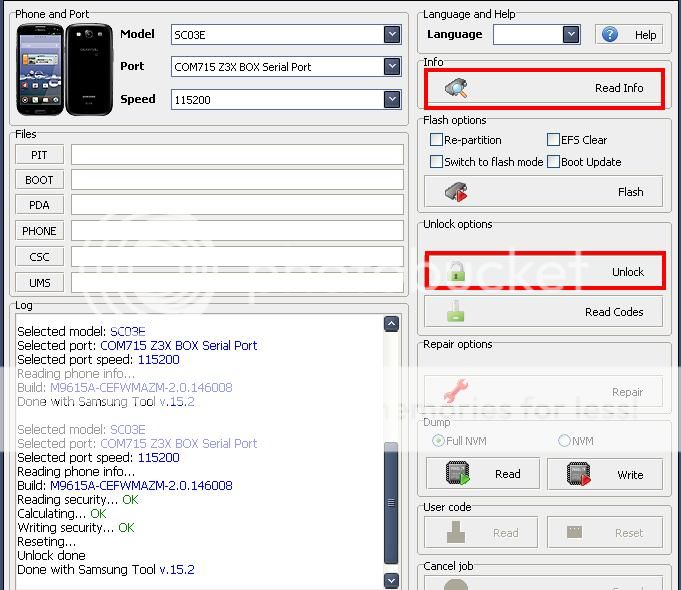Expand the Language dropdown

(x=571, y=35)
